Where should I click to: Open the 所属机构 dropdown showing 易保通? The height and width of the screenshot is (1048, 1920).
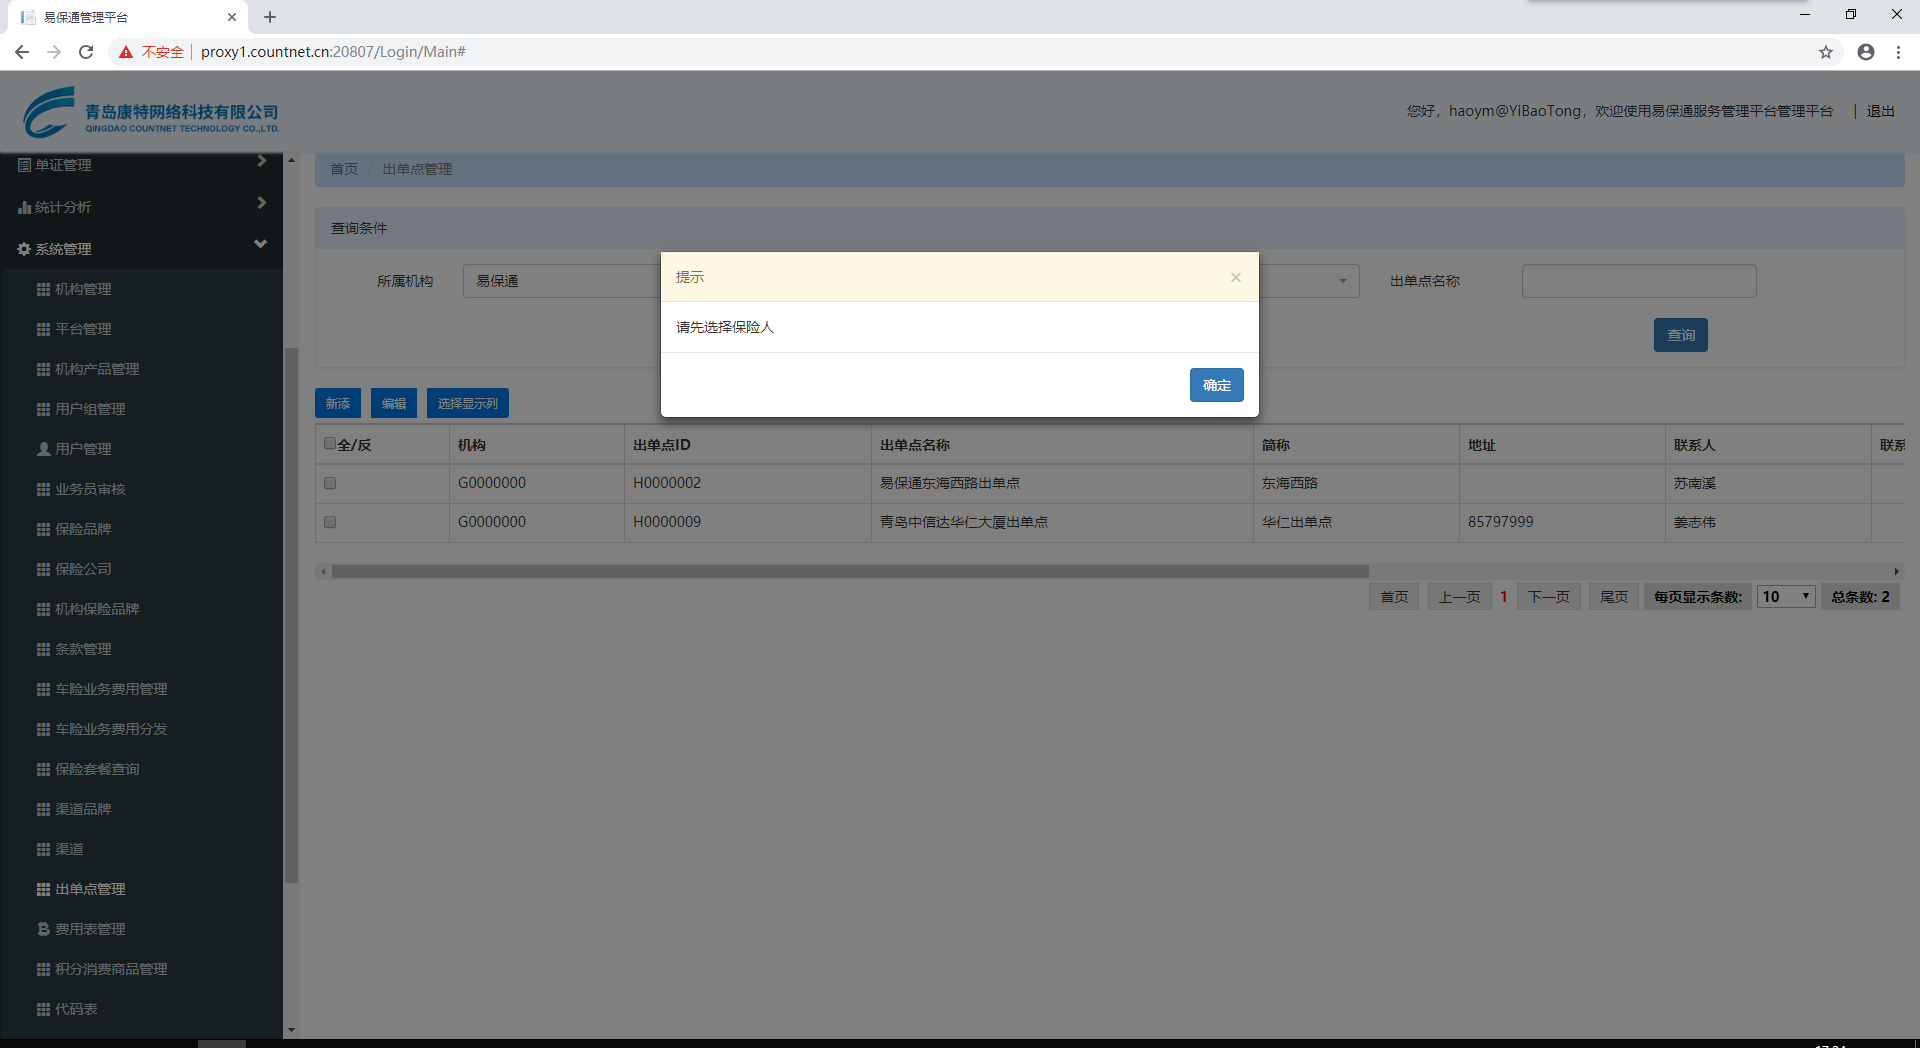pos(562,281)
